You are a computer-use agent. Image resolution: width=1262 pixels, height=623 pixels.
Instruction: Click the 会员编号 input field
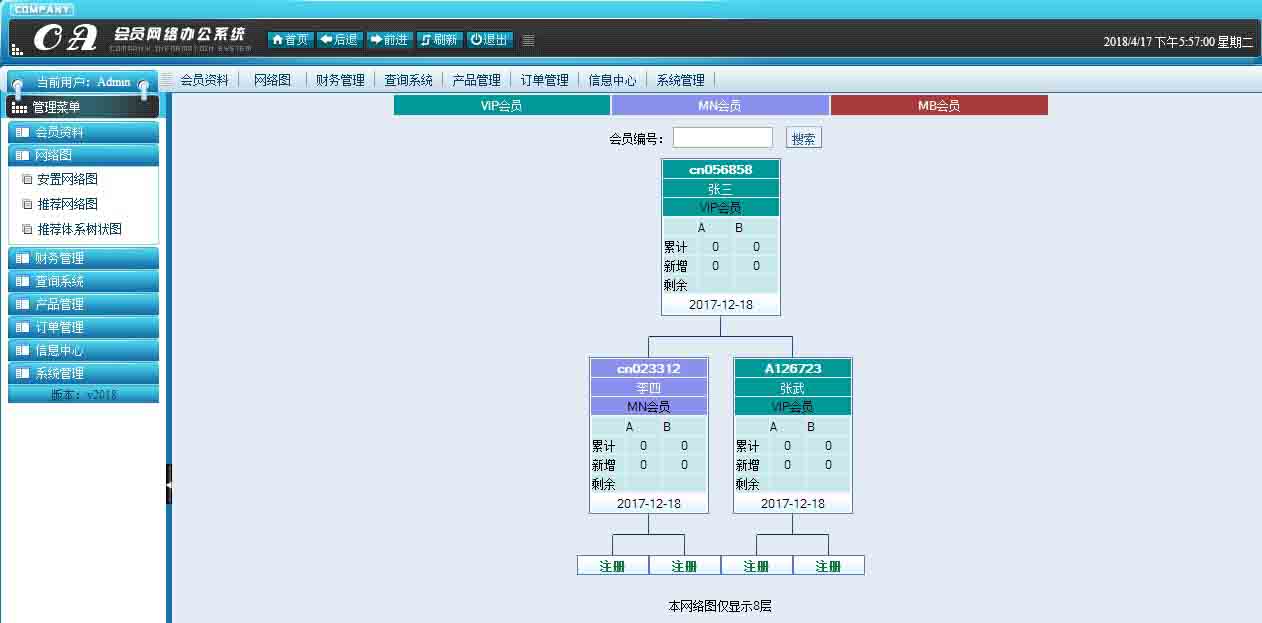[722, 138]
